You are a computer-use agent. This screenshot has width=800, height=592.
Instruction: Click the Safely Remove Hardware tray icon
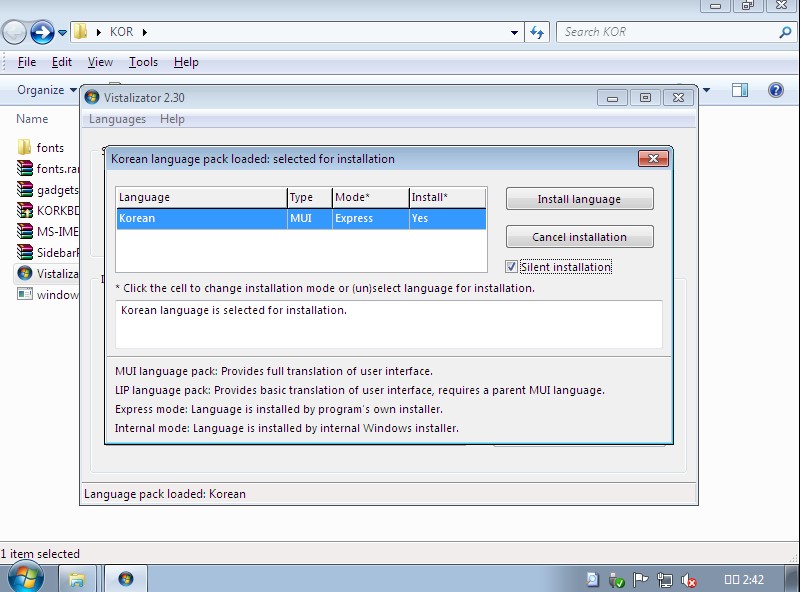(x=616, y=580)
